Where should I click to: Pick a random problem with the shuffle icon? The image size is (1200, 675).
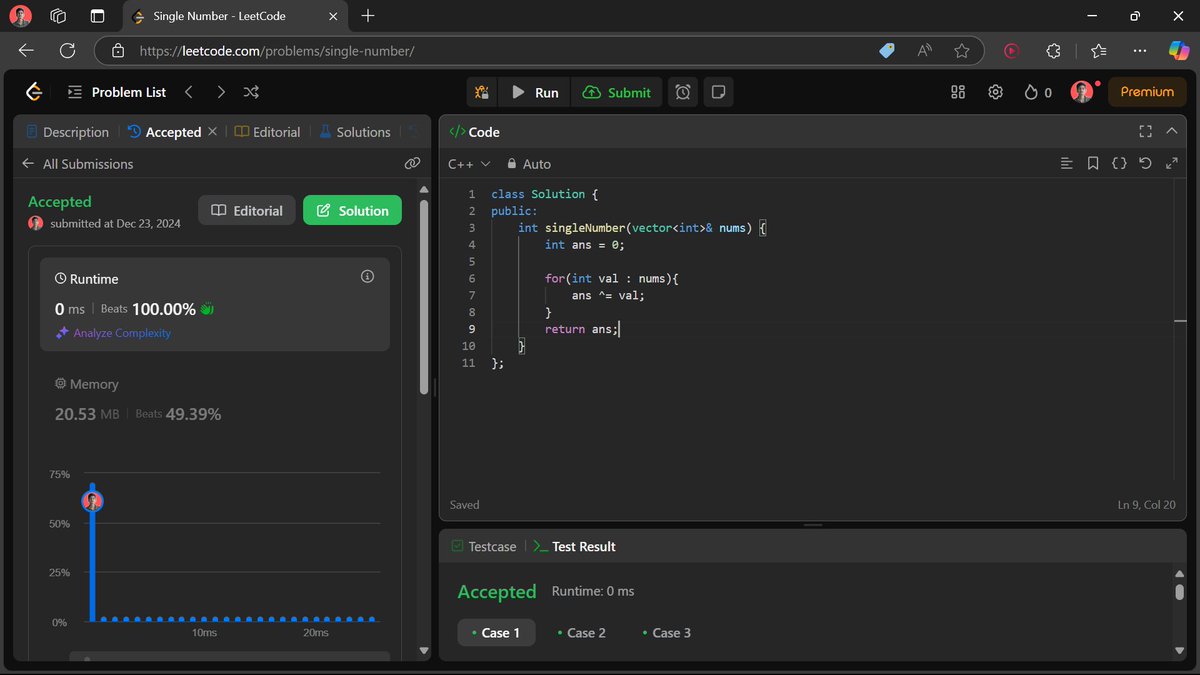[251, 92]
